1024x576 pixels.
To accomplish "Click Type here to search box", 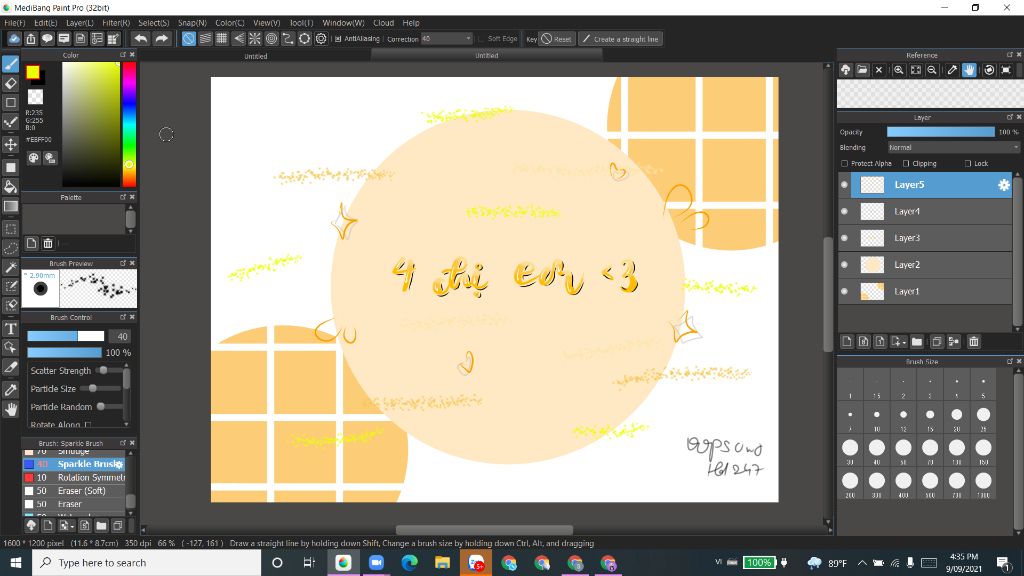I will [146, 562].
